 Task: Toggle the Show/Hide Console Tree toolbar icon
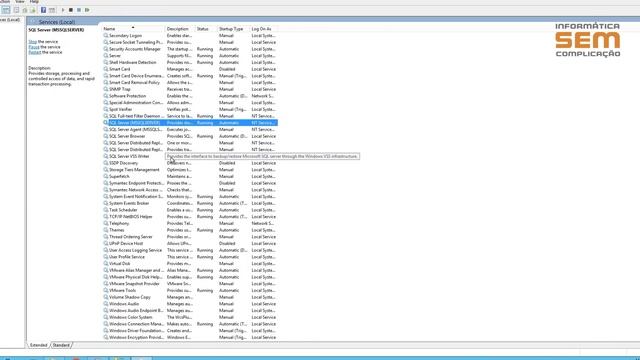point(6,10)
